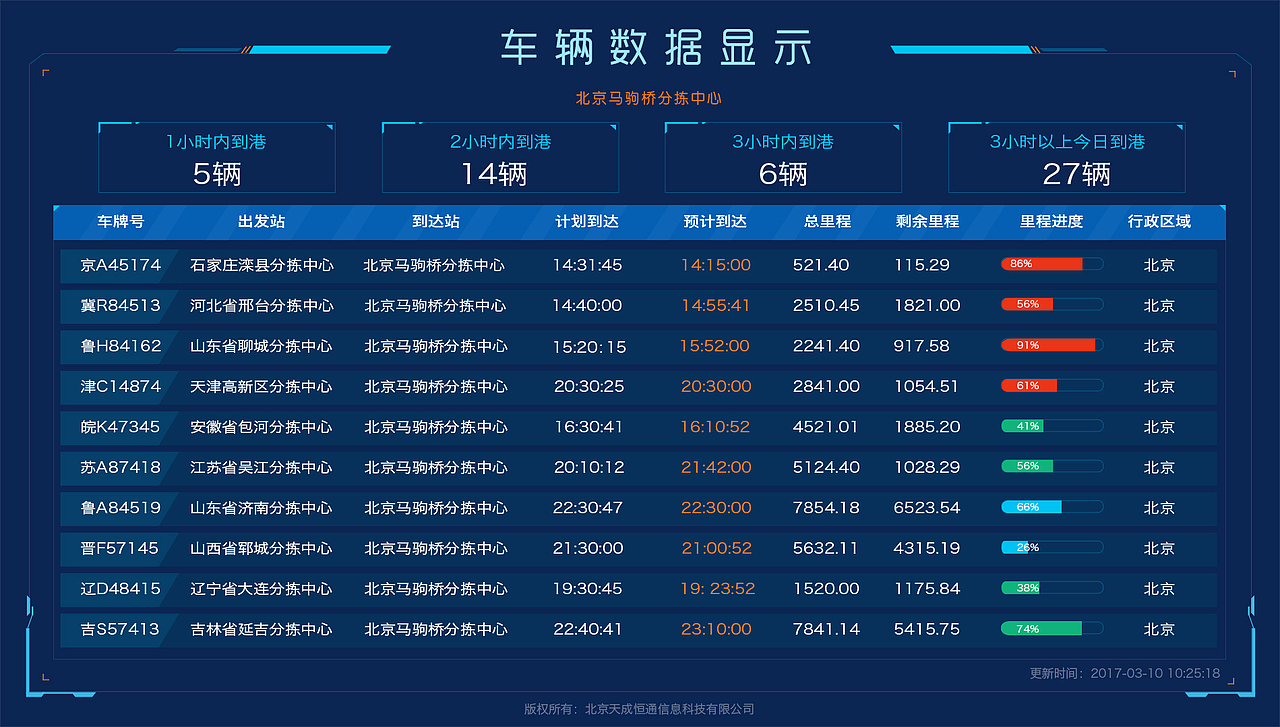Click total mileage value 7854.18
The height and width of the screenshot is (727, 1280).
[826, 508]
